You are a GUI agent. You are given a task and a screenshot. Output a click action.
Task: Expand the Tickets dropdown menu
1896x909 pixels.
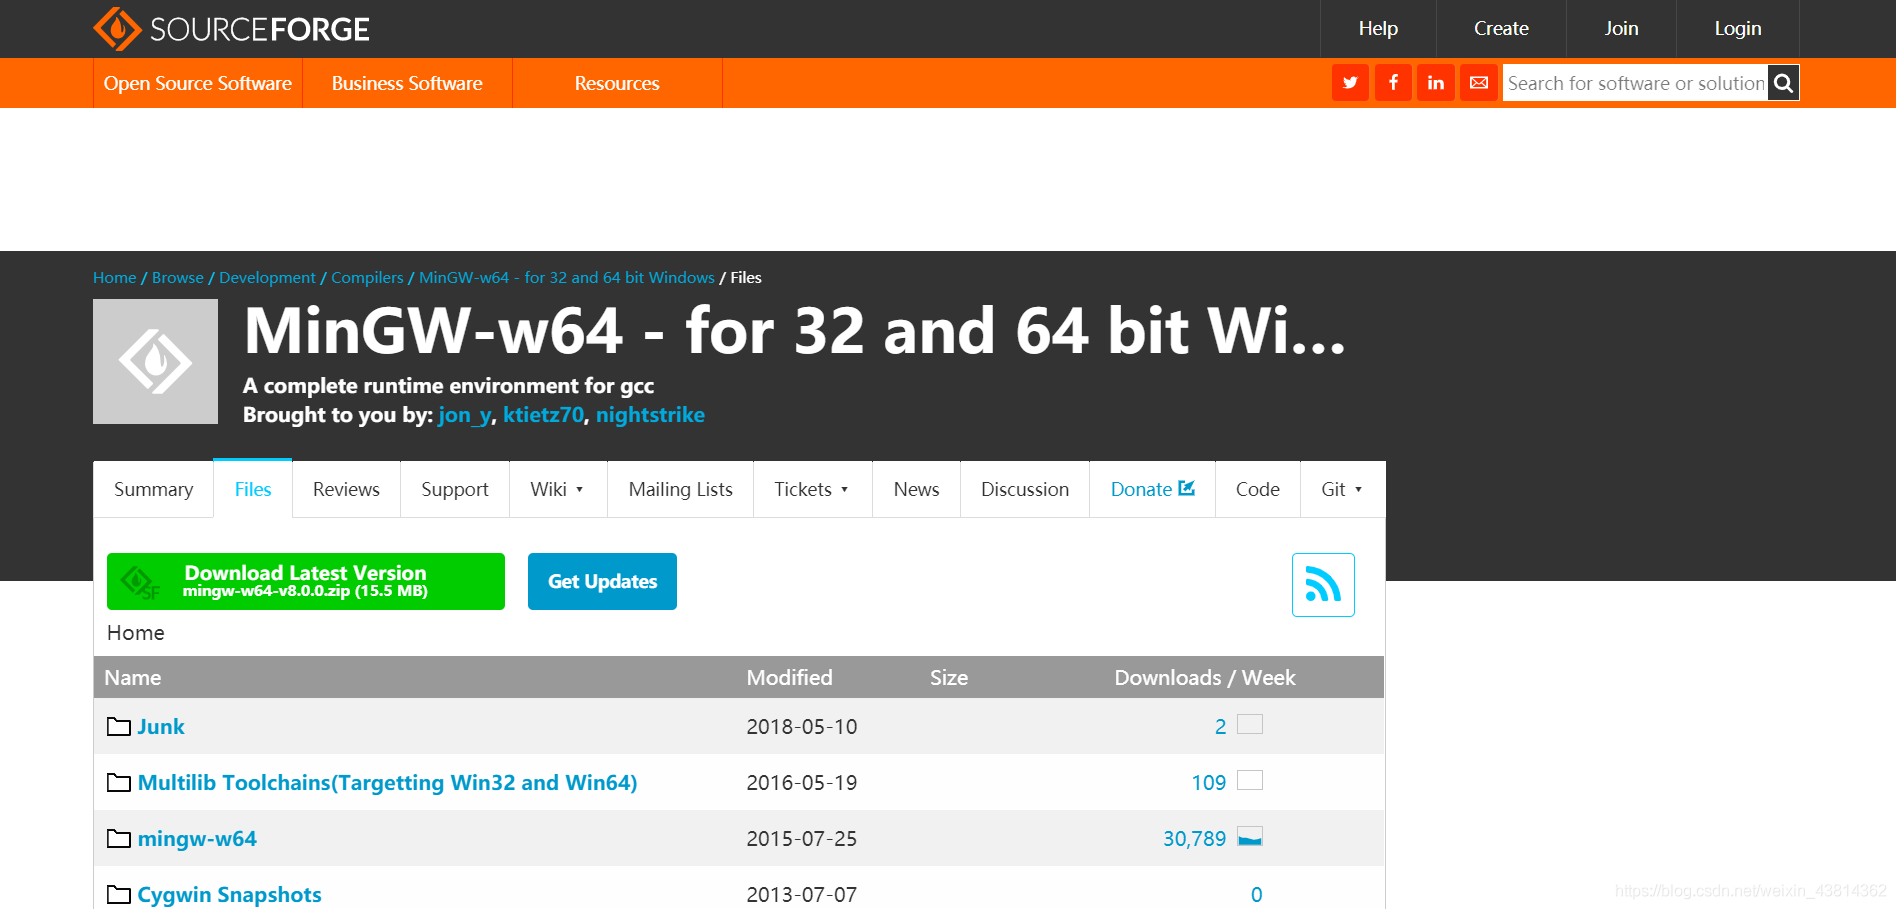(812, 489)
